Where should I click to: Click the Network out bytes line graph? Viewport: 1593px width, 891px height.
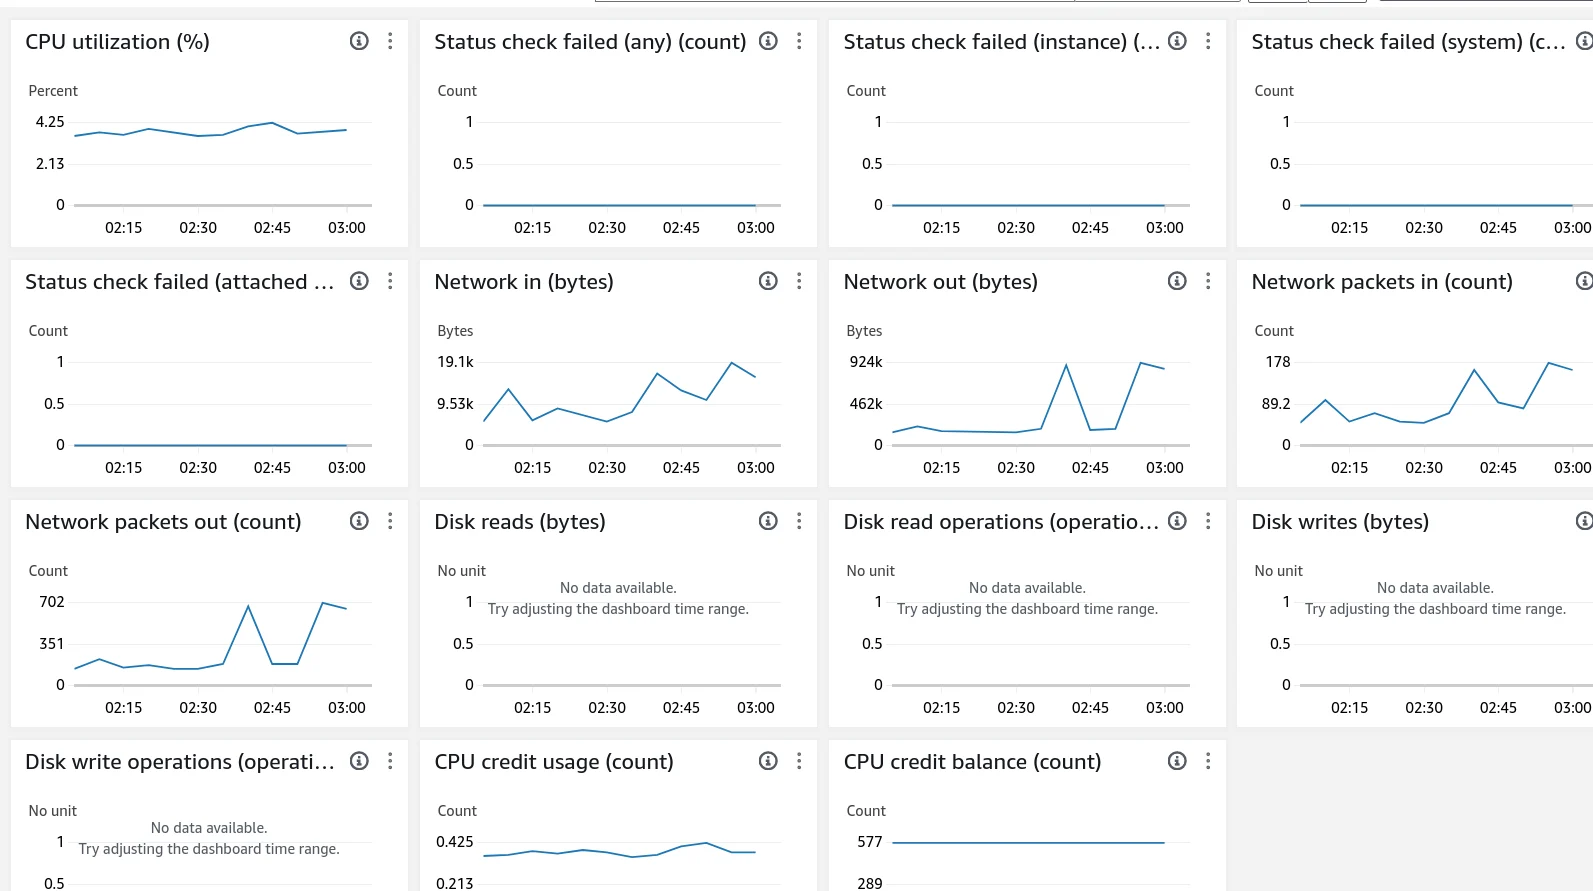pyautogui.click(x=1028, y=398)
